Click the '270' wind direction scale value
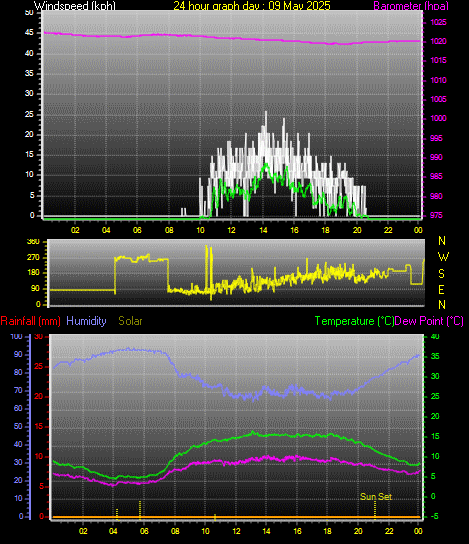The width and height of the screenshot is (469, 544). pos(33,257)
